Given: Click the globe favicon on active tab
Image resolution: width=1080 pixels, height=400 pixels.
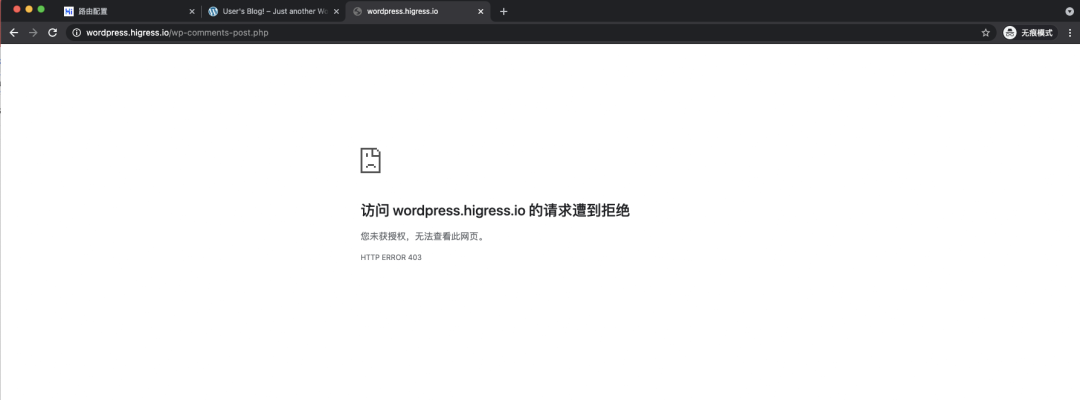Looking at the screenshot, I should pos(357,11).
